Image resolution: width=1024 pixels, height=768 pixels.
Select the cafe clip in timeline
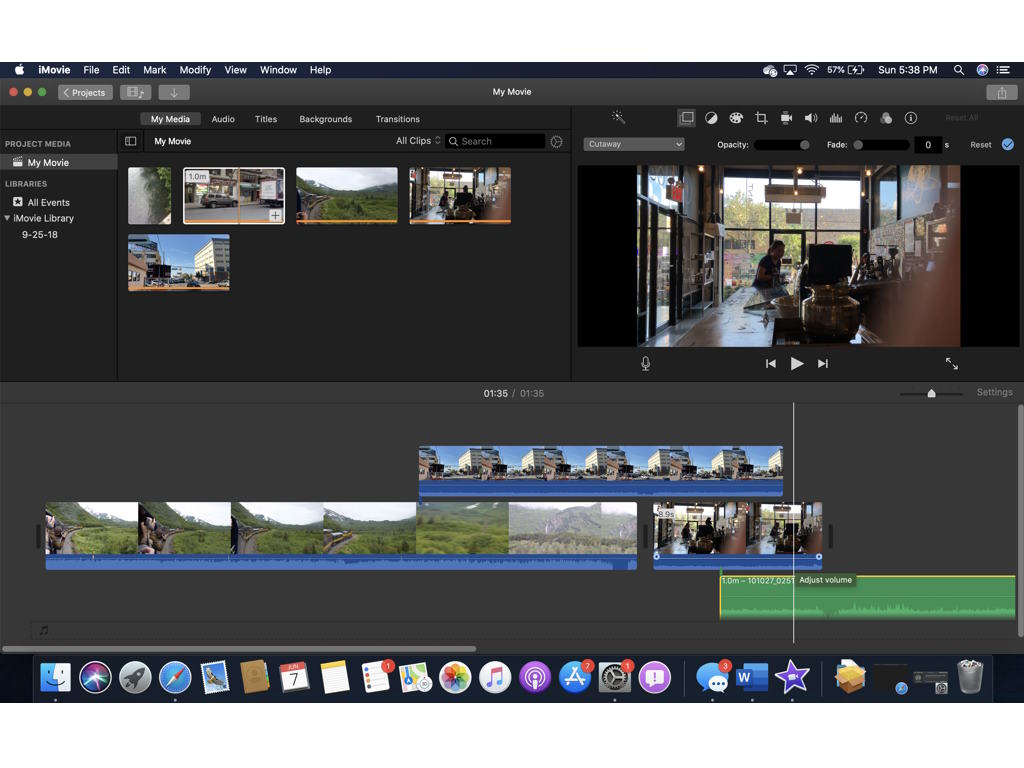coord(738,536)
